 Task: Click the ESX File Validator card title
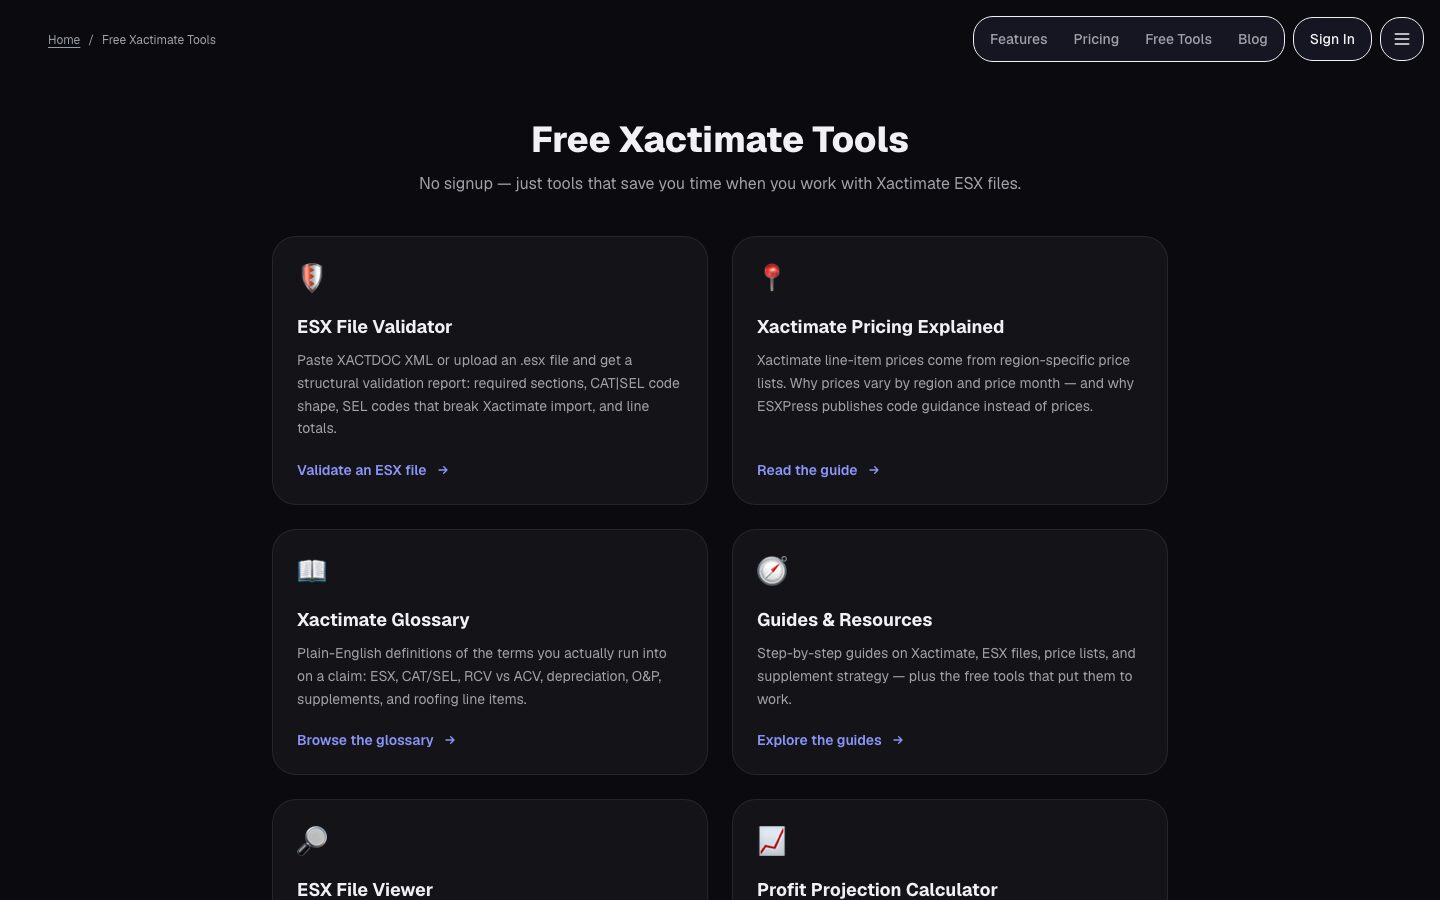(x=374, y=327)
